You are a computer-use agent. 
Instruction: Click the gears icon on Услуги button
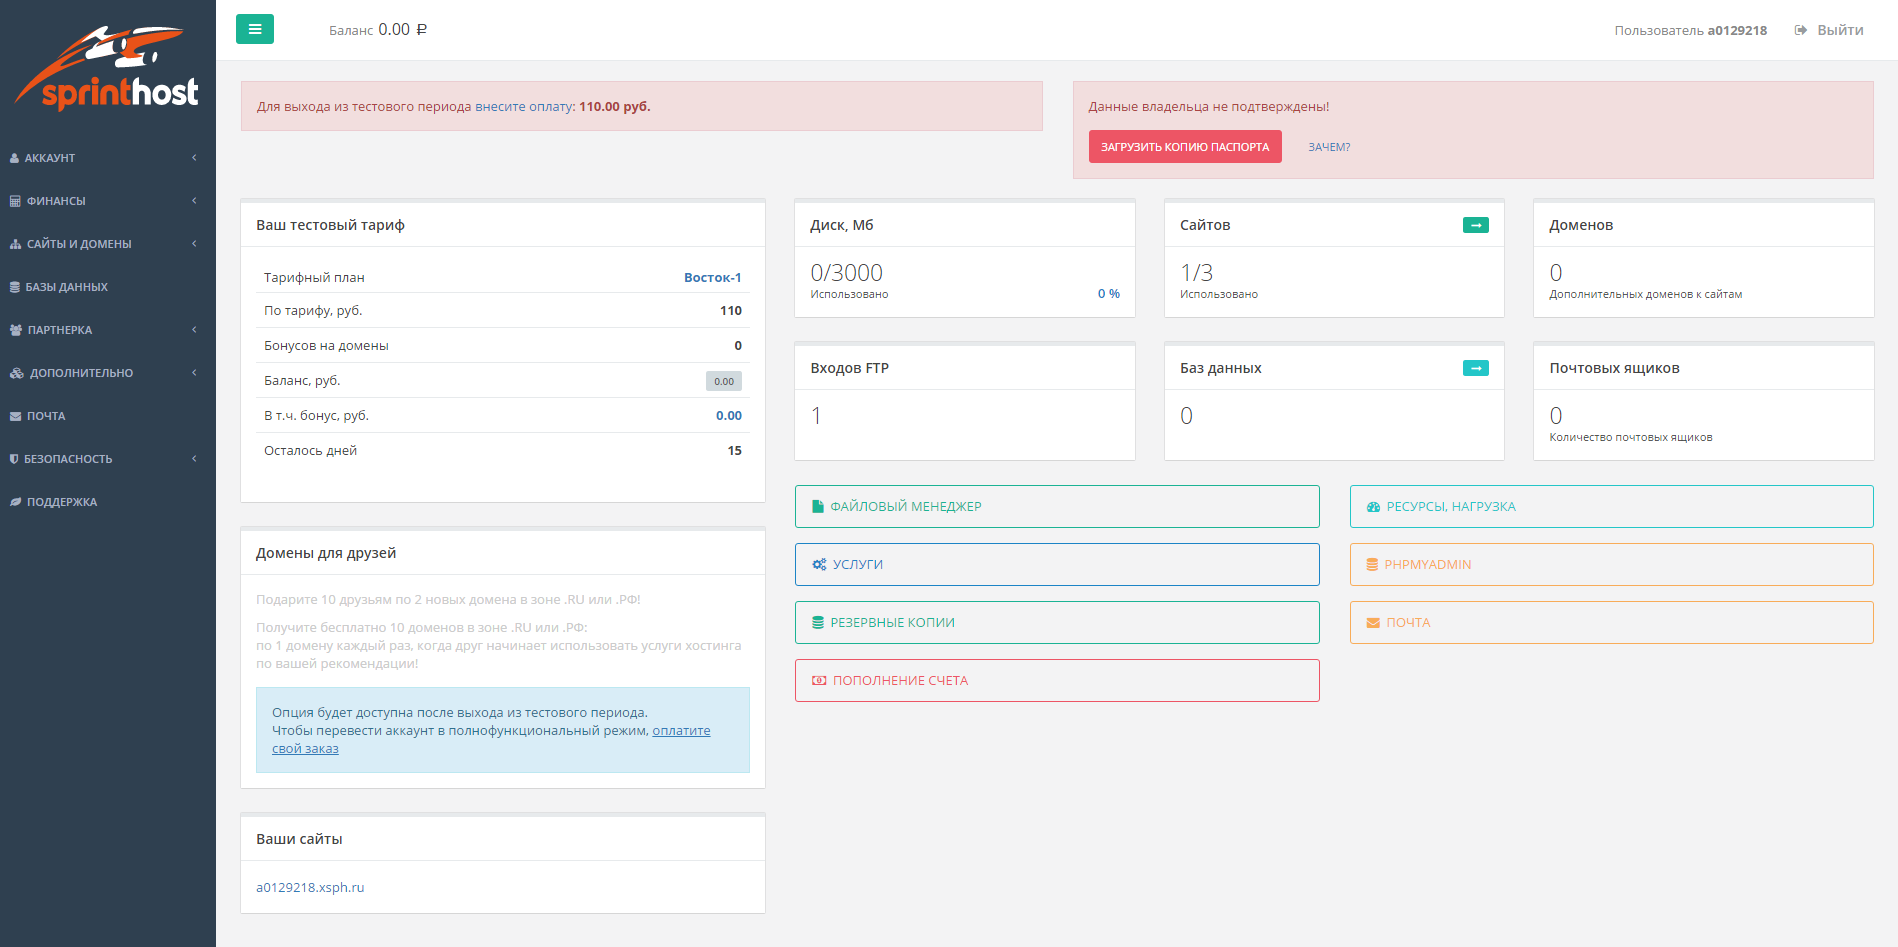[x=819, y=565]
